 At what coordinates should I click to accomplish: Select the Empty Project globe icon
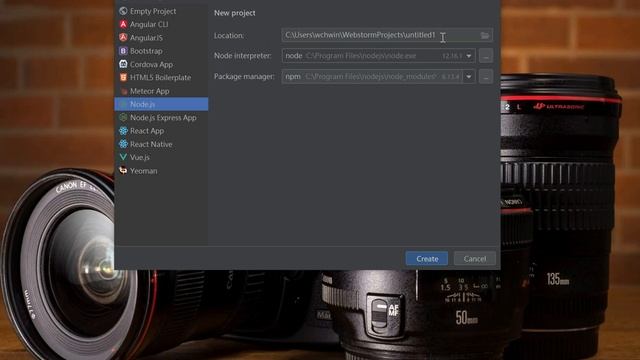[123, 11]
